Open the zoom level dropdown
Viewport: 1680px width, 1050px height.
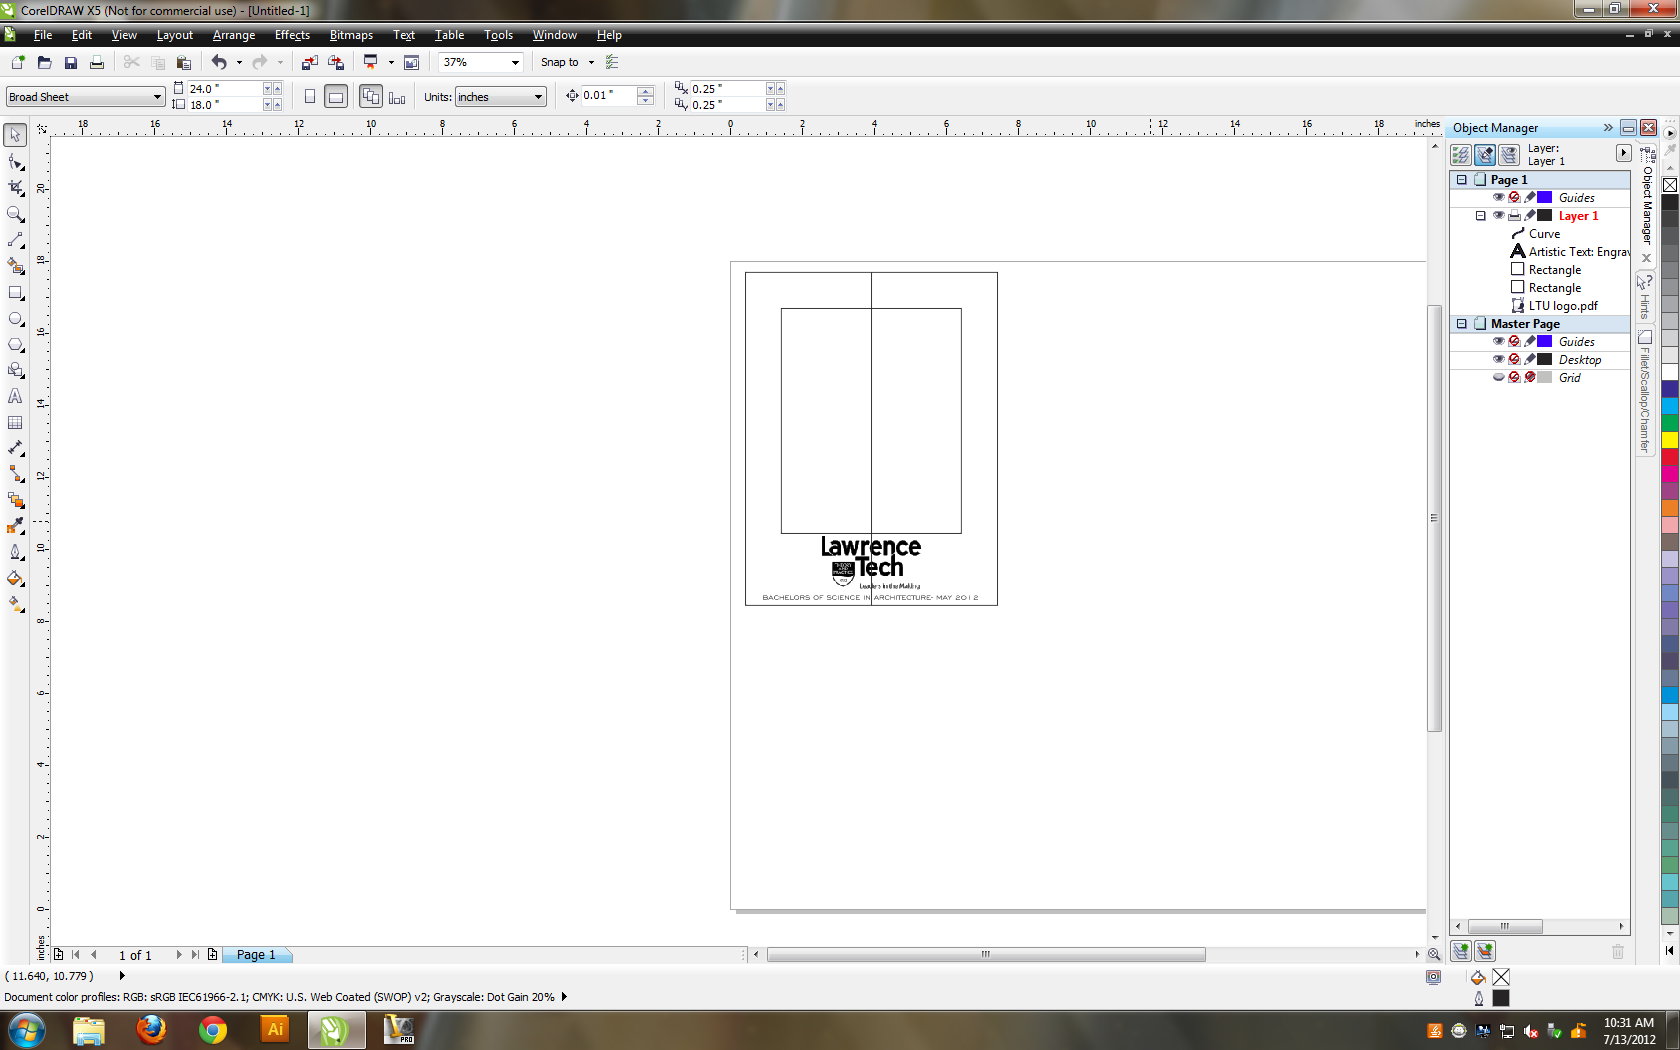coord(515,62)
